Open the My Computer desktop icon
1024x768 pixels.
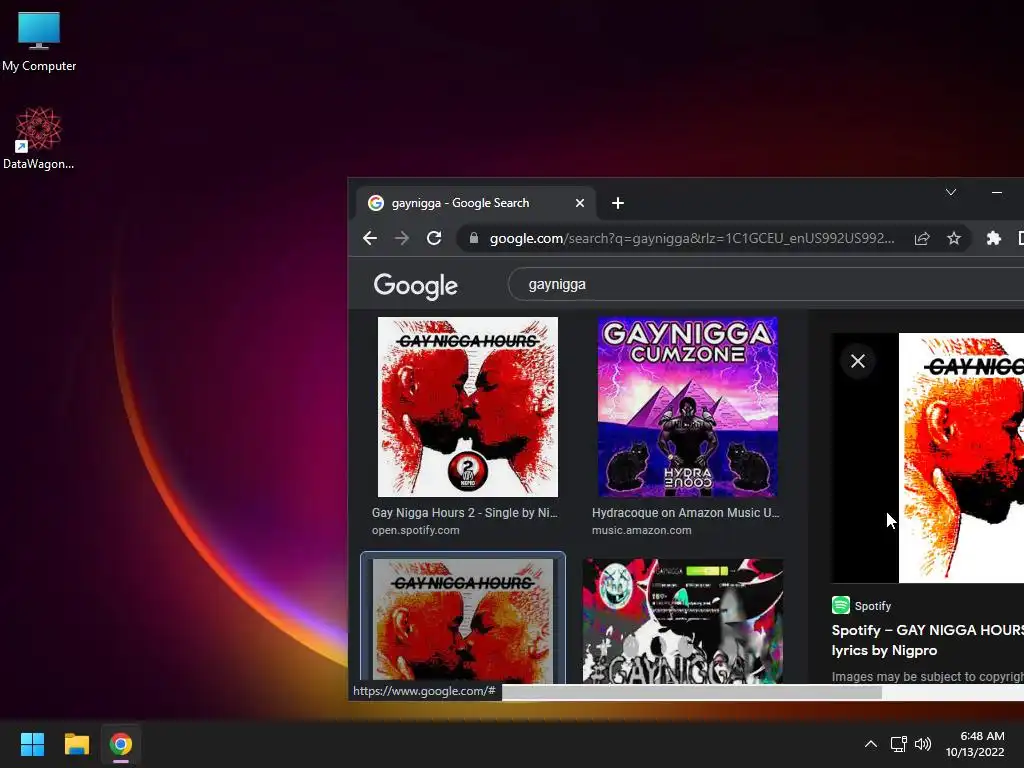tap(39, 40)
